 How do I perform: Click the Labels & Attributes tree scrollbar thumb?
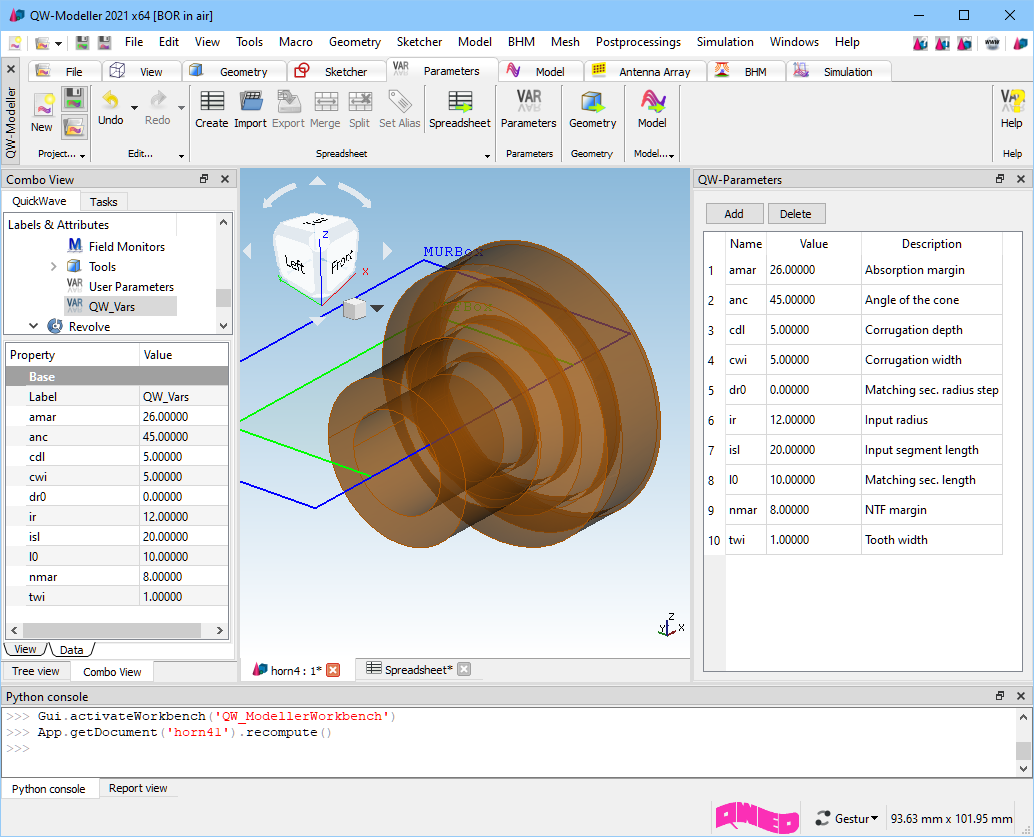coord(224,297)
